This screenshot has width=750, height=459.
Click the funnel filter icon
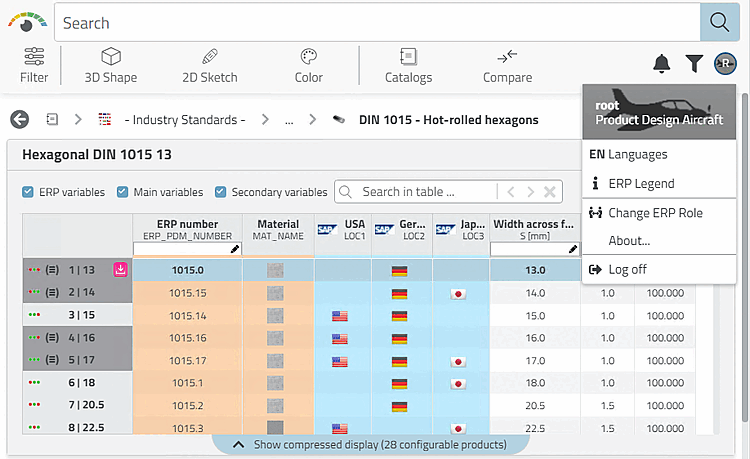point(694,64)
